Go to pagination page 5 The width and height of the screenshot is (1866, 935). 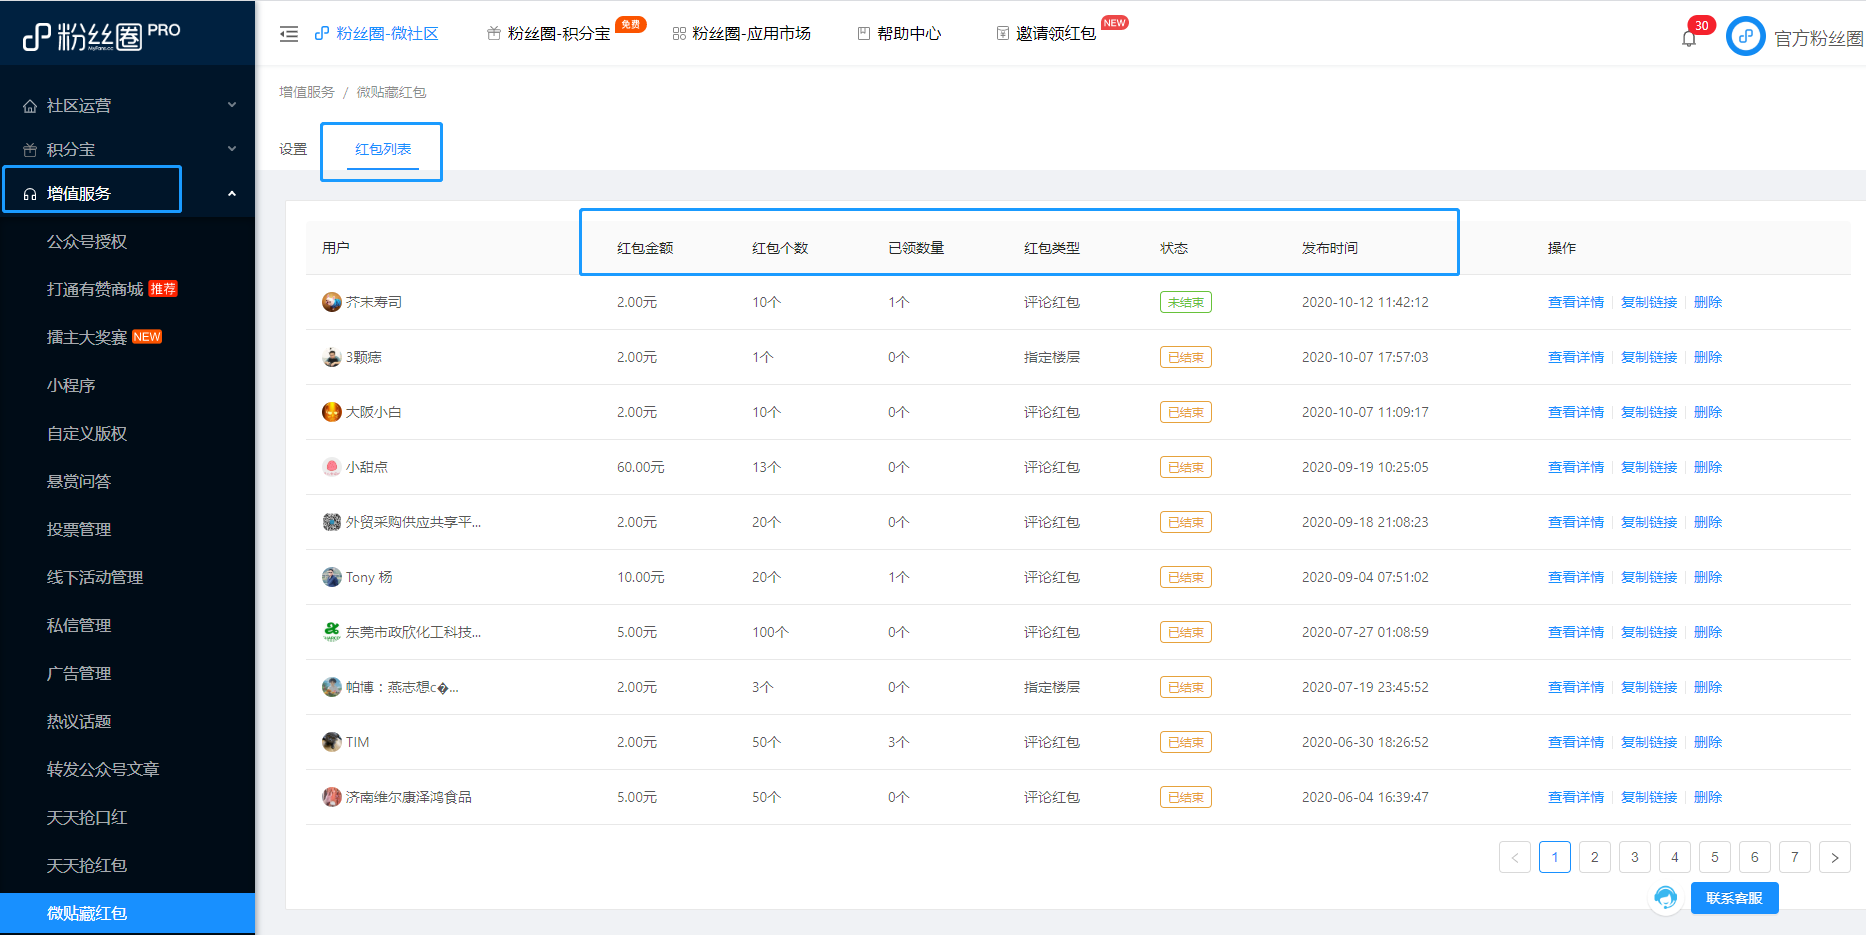click(x=1715, y=857)
